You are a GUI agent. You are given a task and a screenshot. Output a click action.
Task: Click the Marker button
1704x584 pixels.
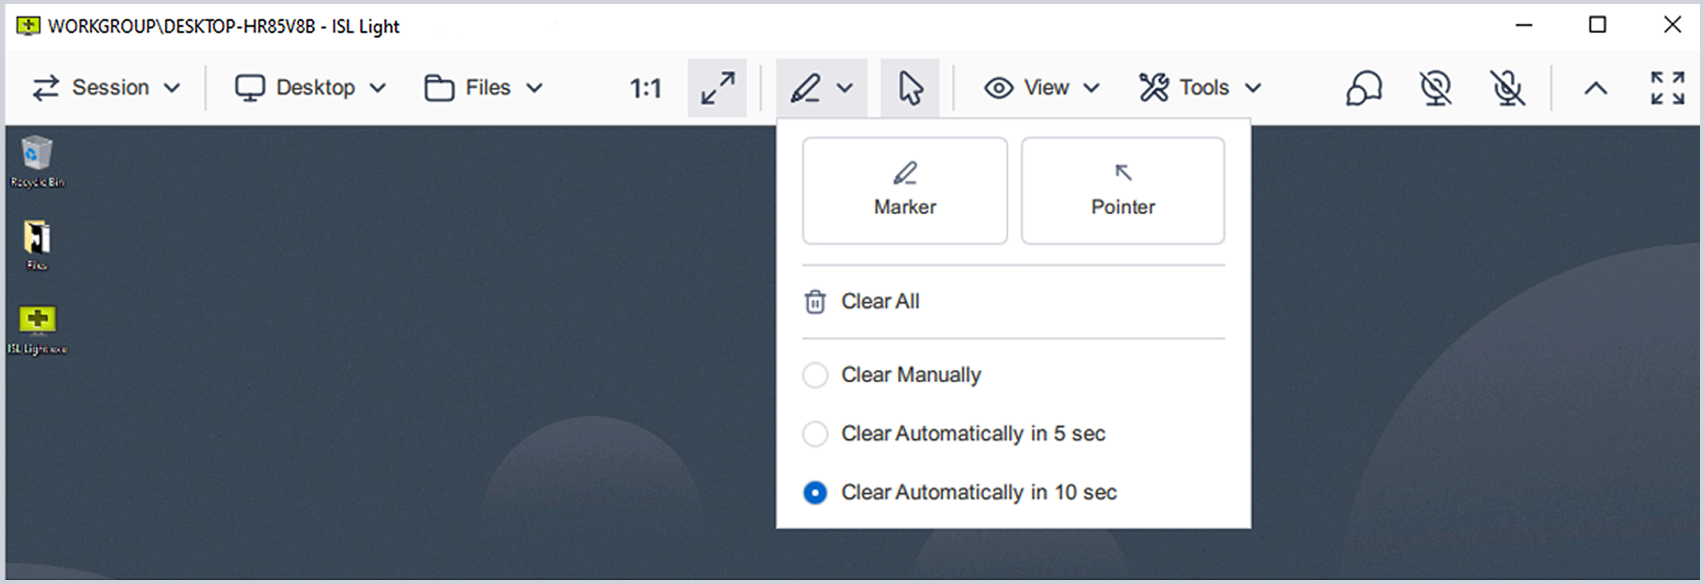pos(904,191)
